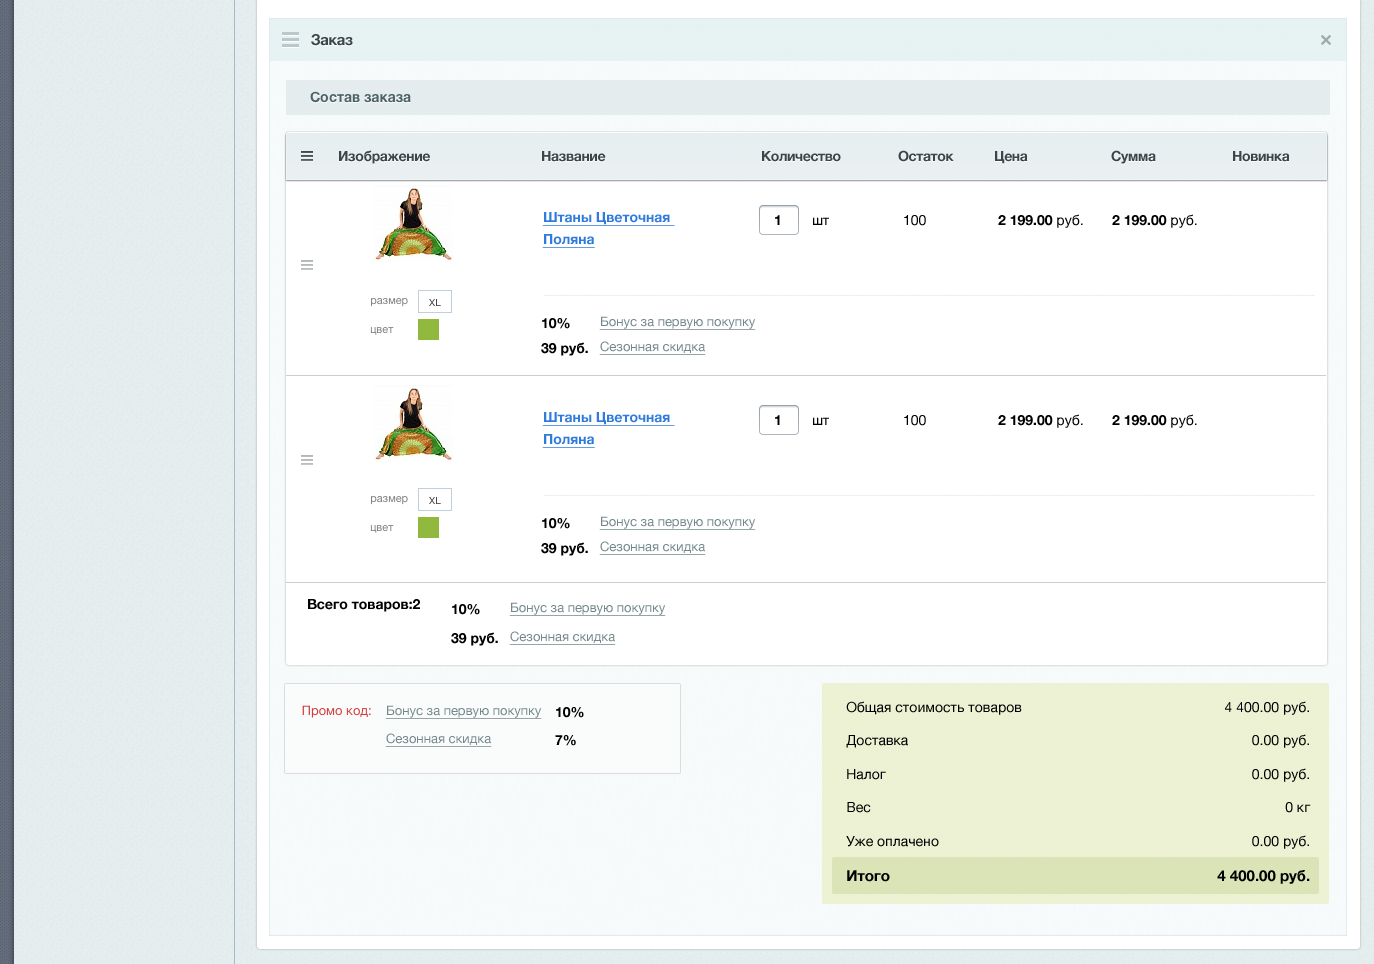
Task: Click drag handle of second product row
Action: click(x=307, y=460)
